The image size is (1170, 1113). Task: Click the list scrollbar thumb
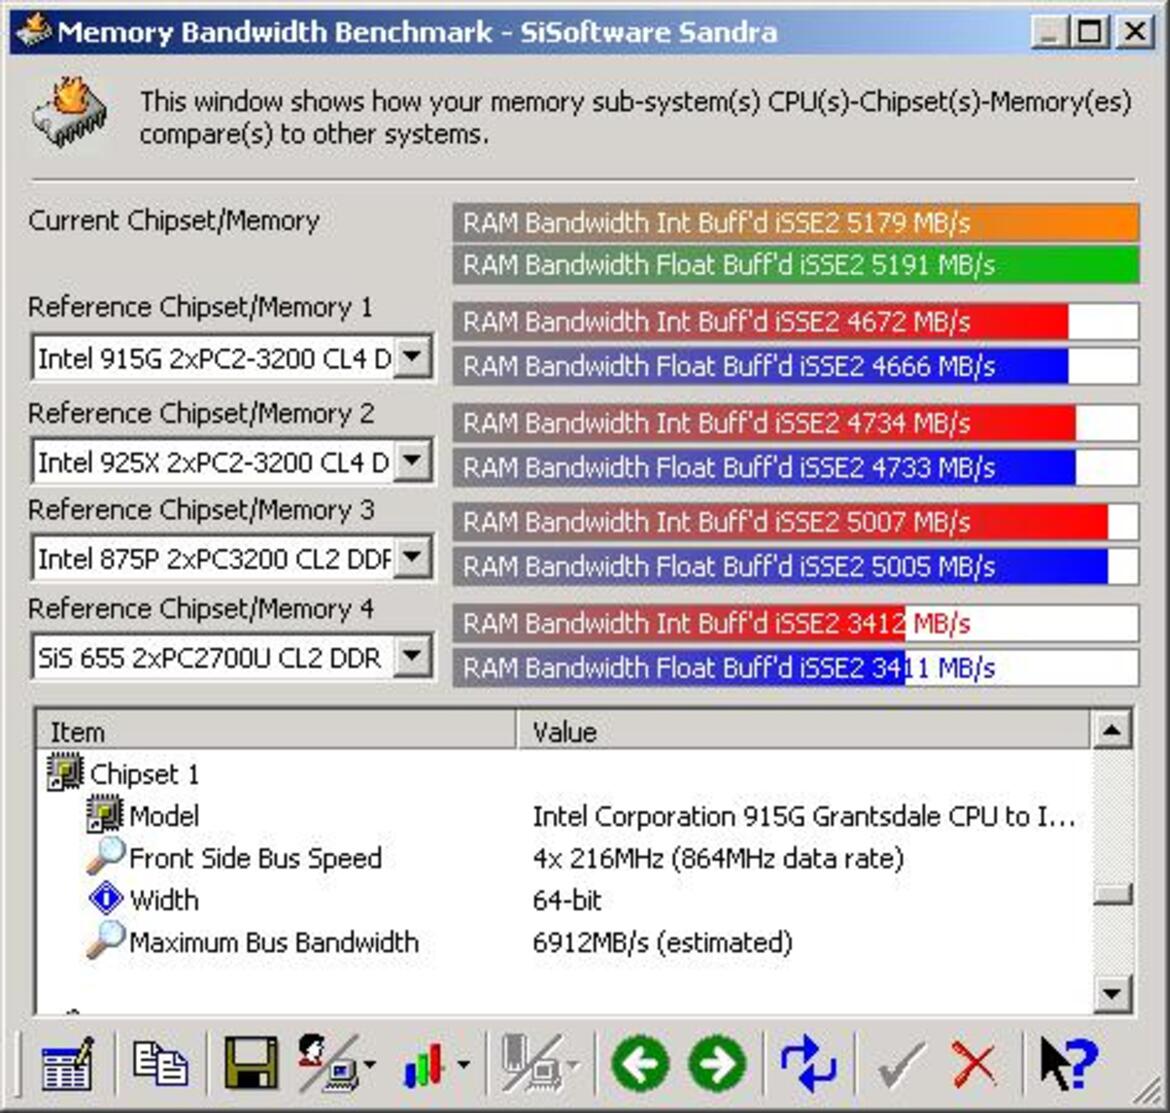click(1112, 894)
